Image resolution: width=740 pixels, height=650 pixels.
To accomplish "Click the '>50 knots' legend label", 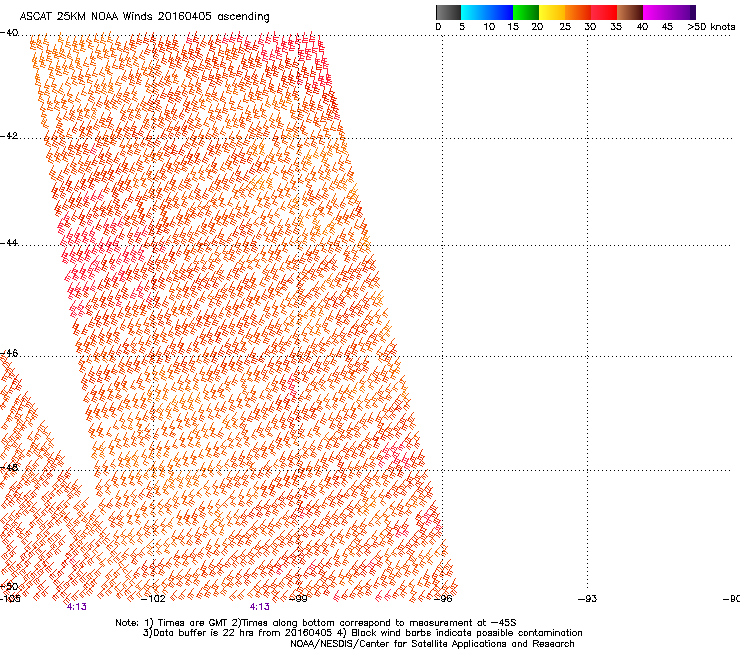I will (x=711, y=27).
